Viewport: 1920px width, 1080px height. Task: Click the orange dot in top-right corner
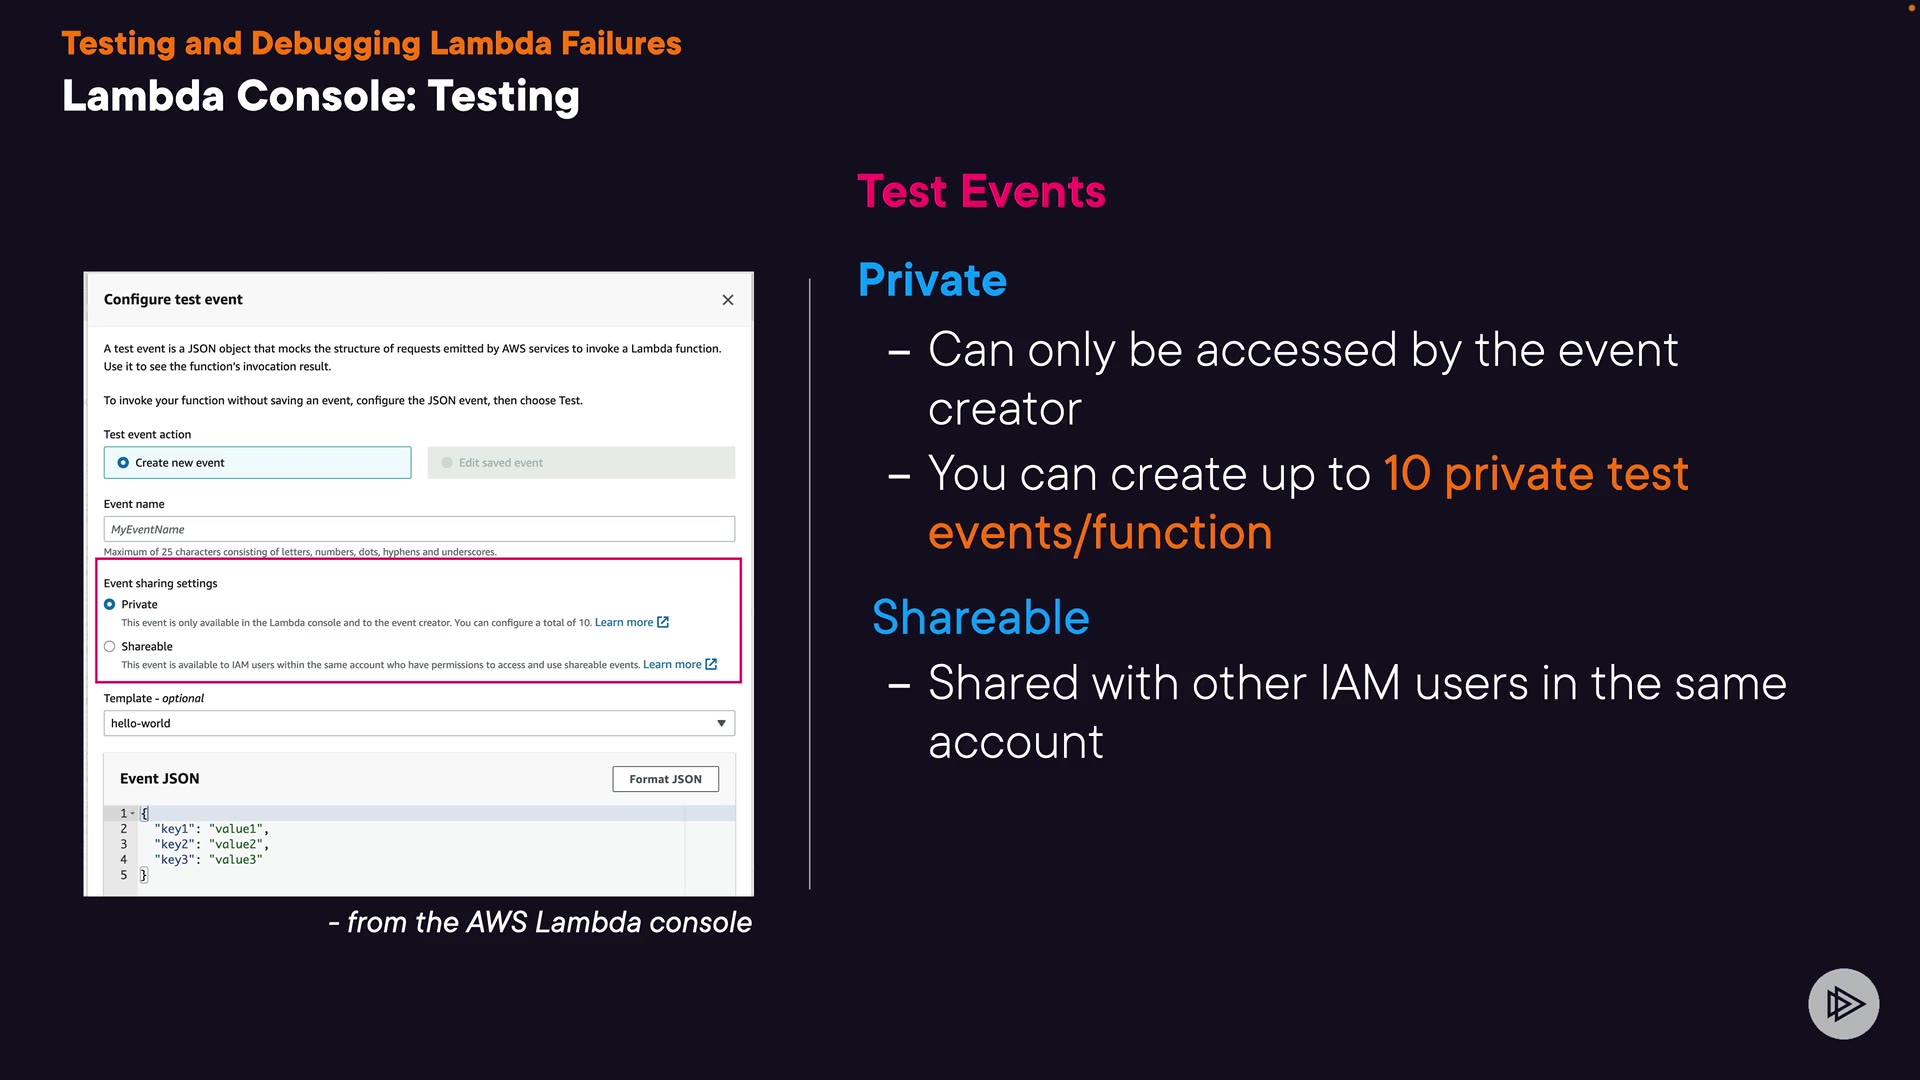point(1911,8)
